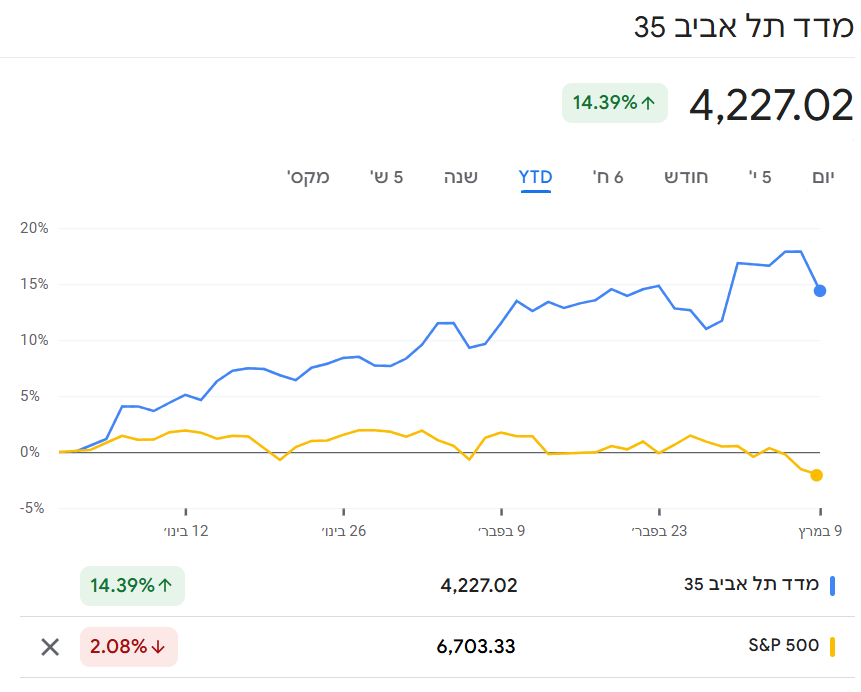This screenshot has width=861, height=692.
Task: Select the 5 י' (5 days) range tab
Action: pos(761,177)
